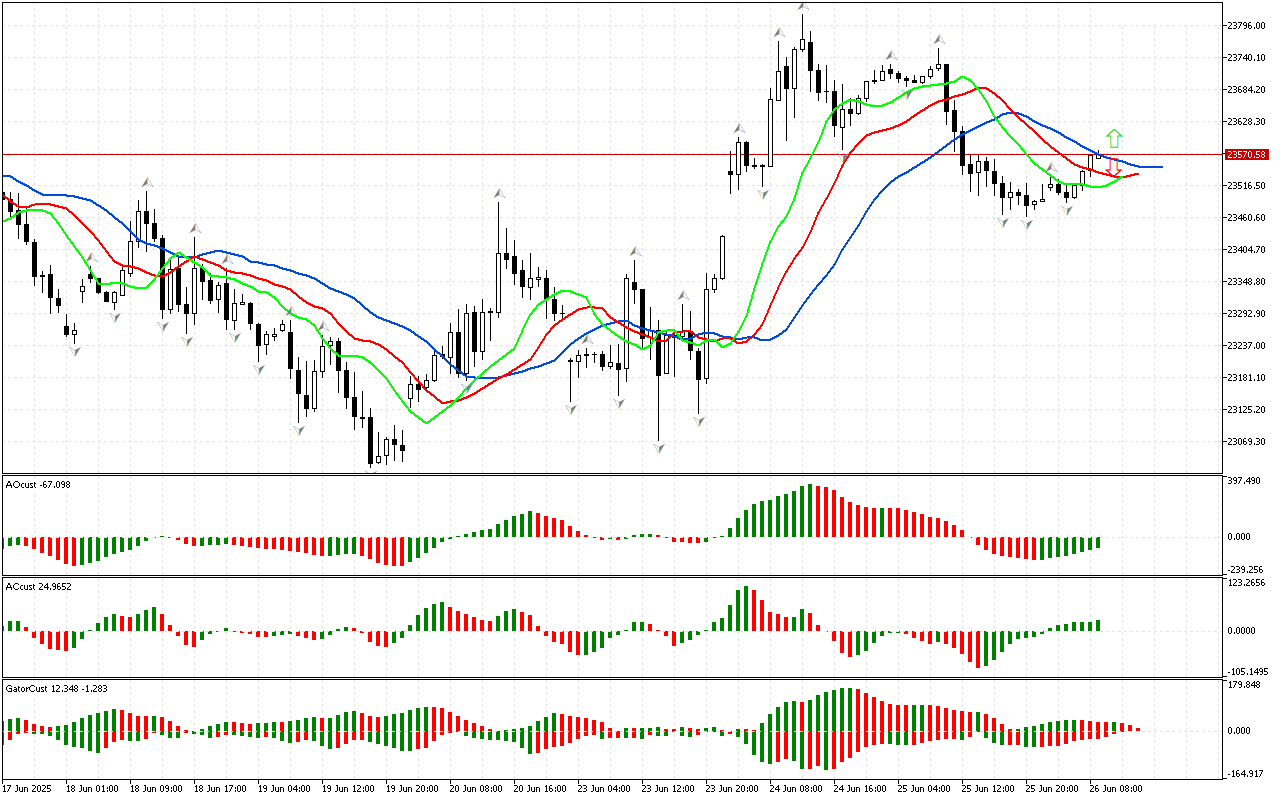Click the 20 Jun 08:00 time label
The image size is (1280, 800).
474,789
